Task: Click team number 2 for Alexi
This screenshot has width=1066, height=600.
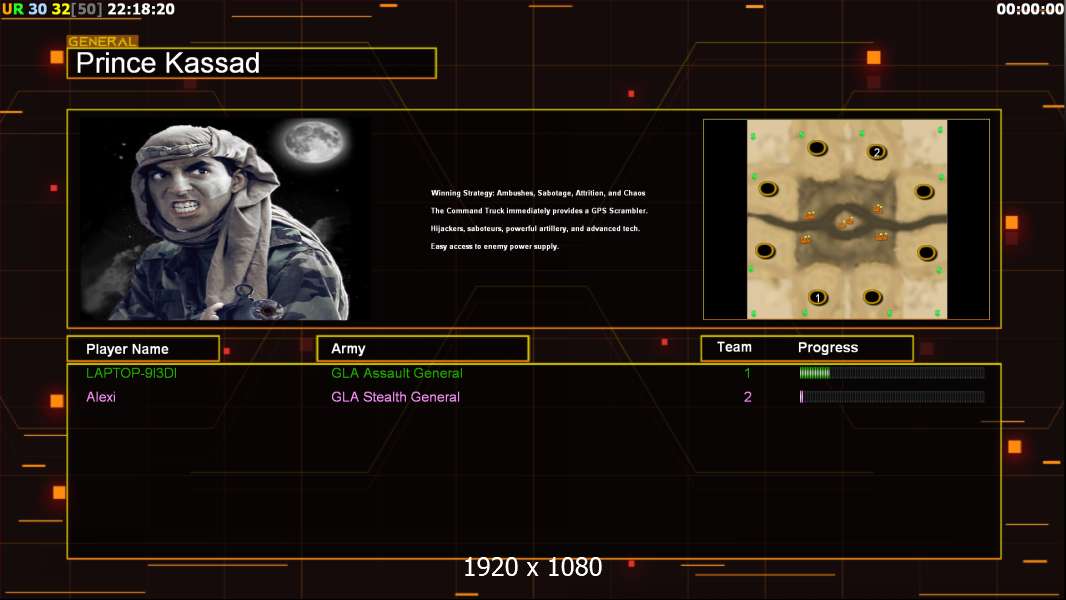Action: click(747, 397)
